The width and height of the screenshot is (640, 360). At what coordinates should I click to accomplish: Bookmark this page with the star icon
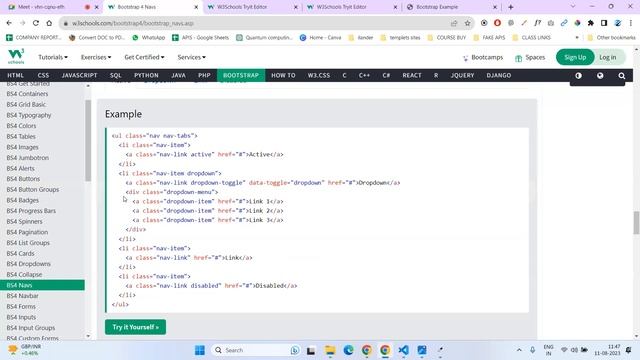point(467,23)
